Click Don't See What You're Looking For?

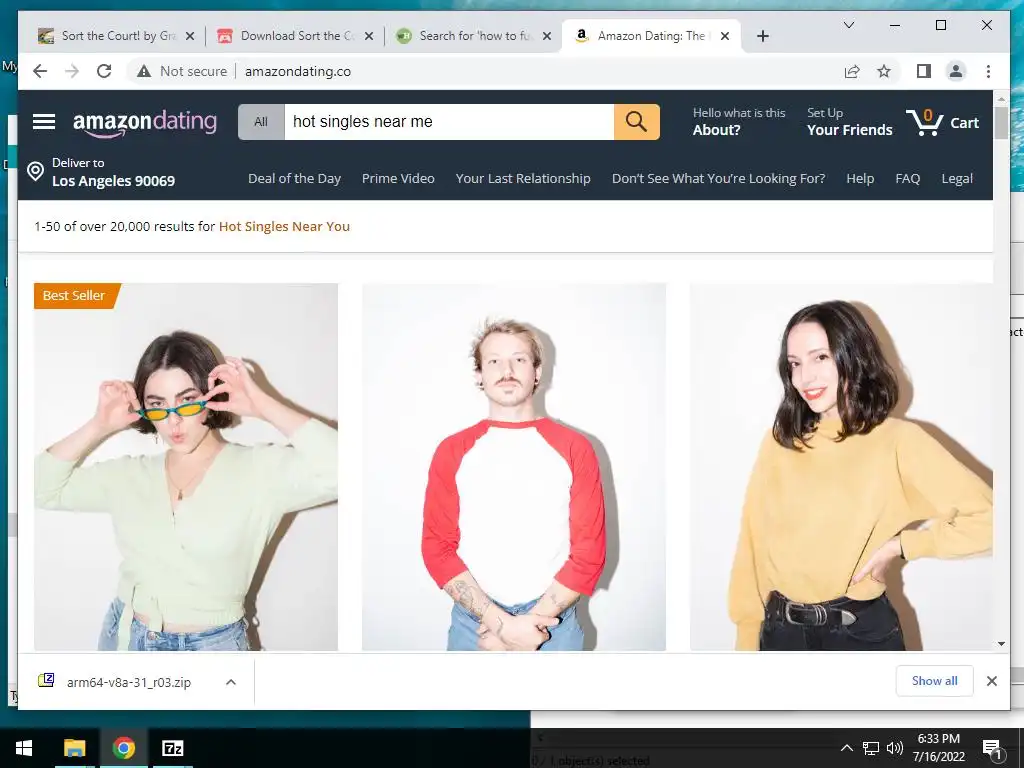tap(718, 178)
